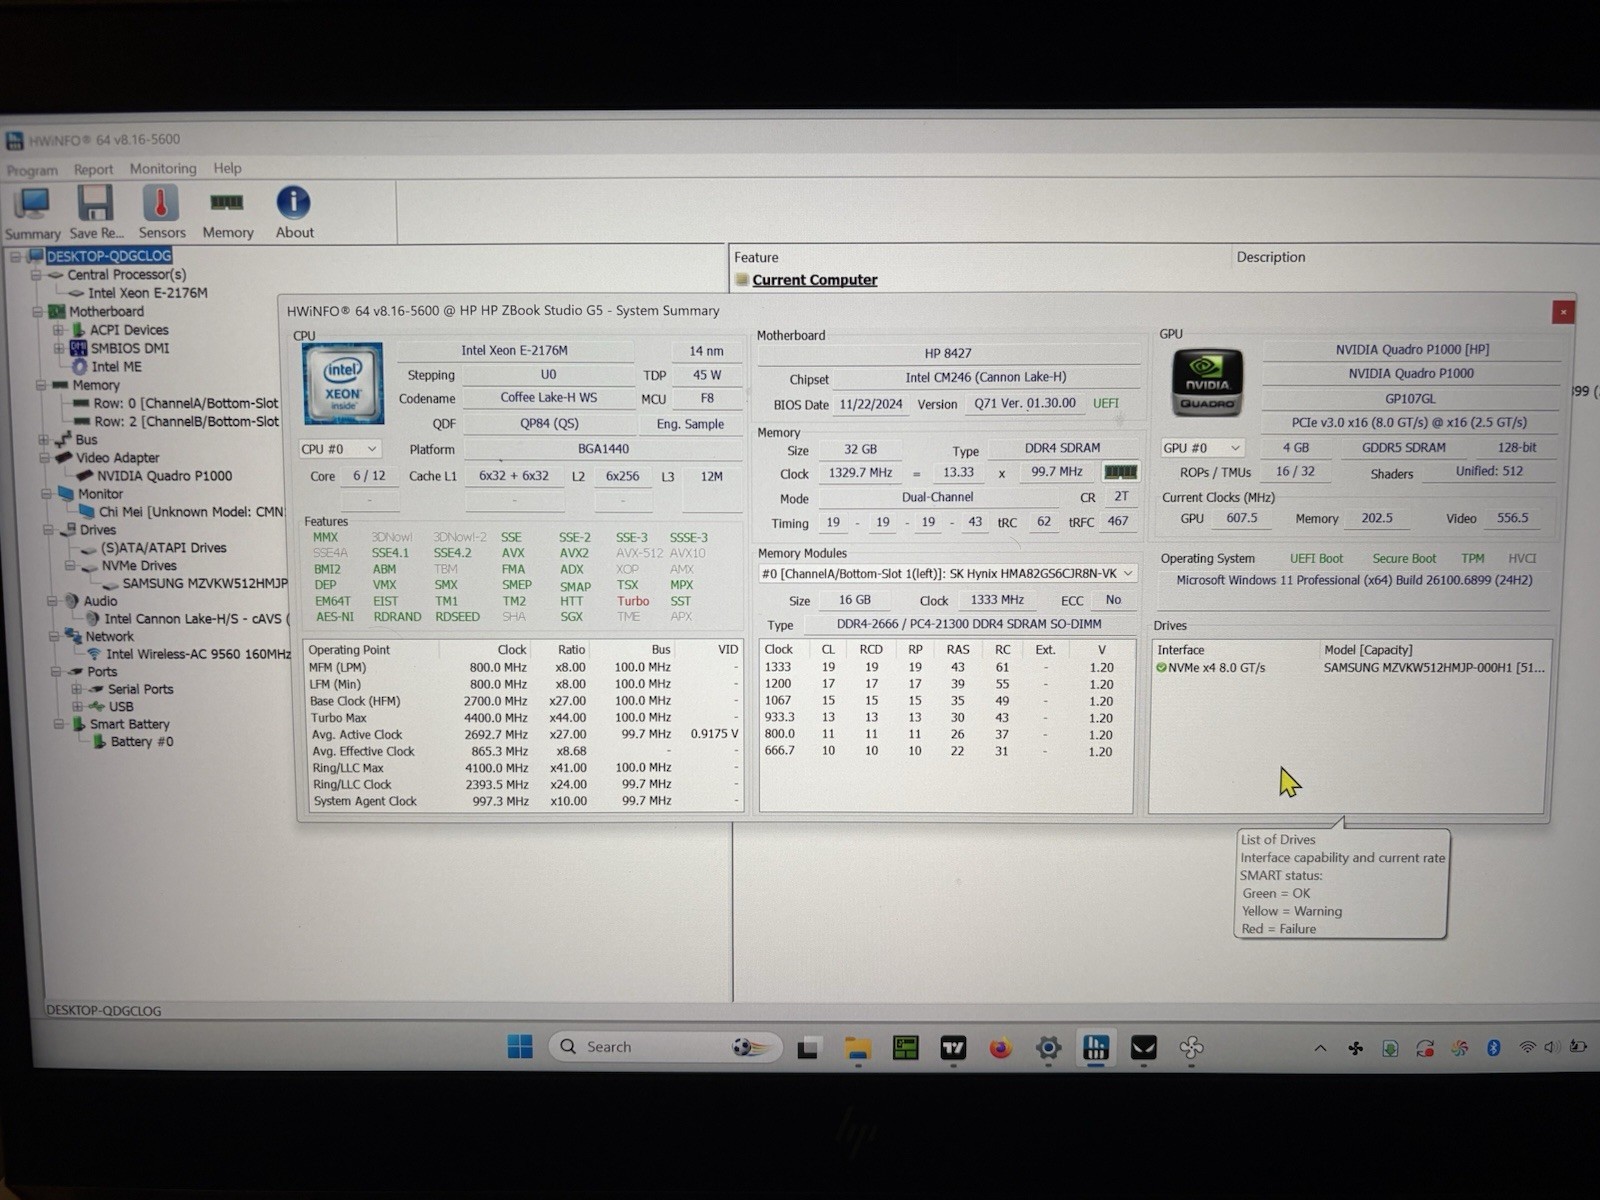Image resolution: width=1600 pixels, height=1200 pixels.
Task: Click the Current Computer link
Action: click(x=814, y=280)
